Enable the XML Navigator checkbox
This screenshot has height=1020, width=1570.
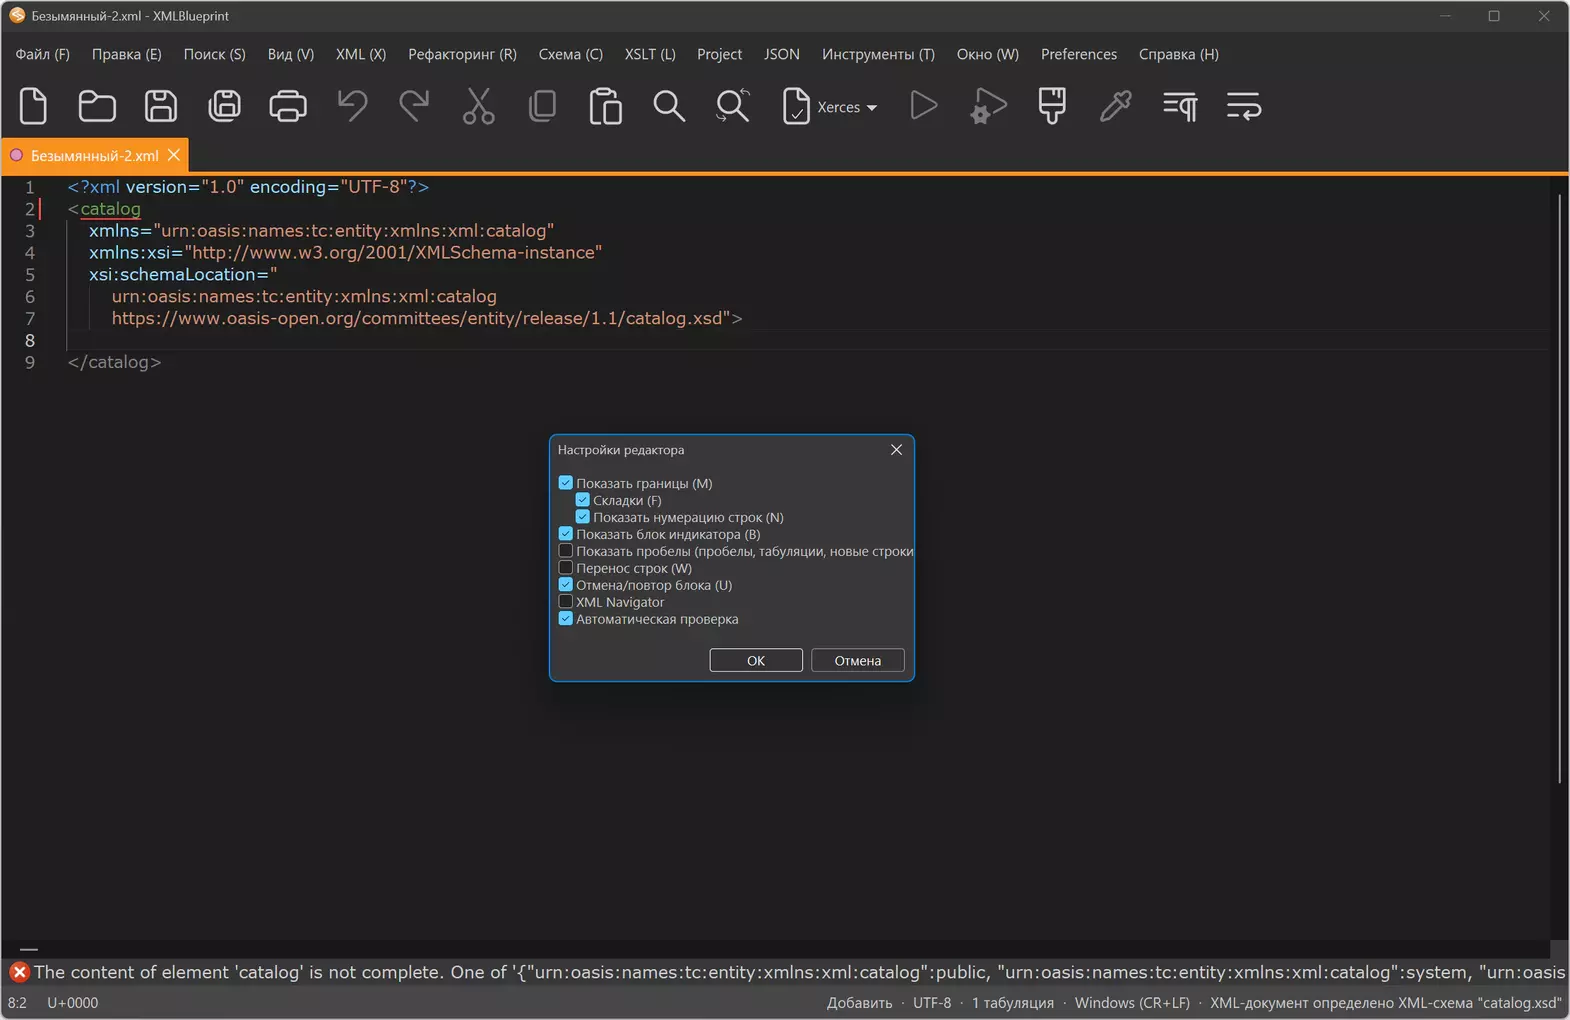pyautogui.click(x=566, y=602)
